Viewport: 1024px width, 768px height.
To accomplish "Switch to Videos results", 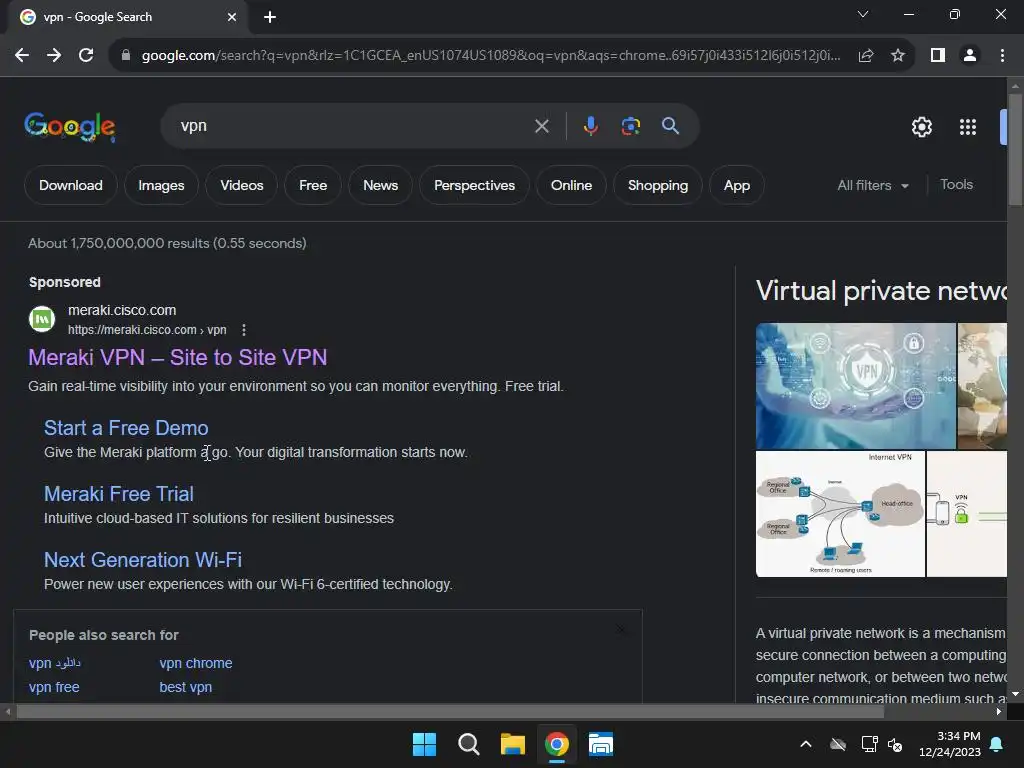I will click(242, 185).
